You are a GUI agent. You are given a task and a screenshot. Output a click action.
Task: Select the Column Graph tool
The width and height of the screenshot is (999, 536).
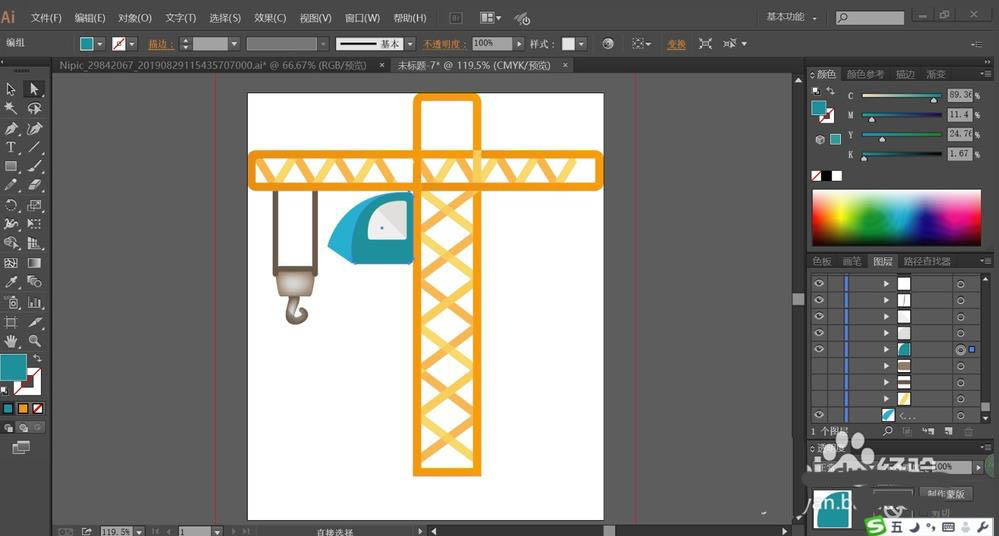(x=34, y=303)
